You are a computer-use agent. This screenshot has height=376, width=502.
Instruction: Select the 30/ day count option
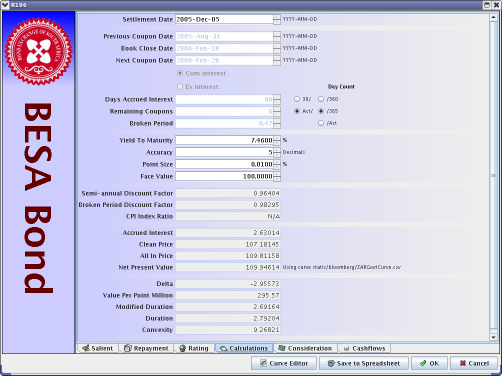tap(297, 99)
